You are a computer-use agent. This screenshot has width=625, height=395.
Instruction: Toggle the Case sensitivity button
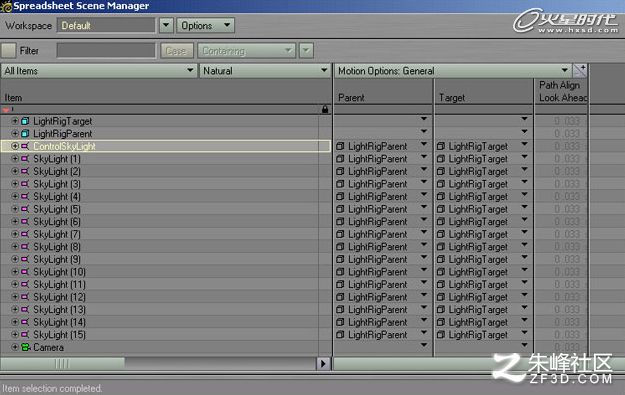(177, 51)
